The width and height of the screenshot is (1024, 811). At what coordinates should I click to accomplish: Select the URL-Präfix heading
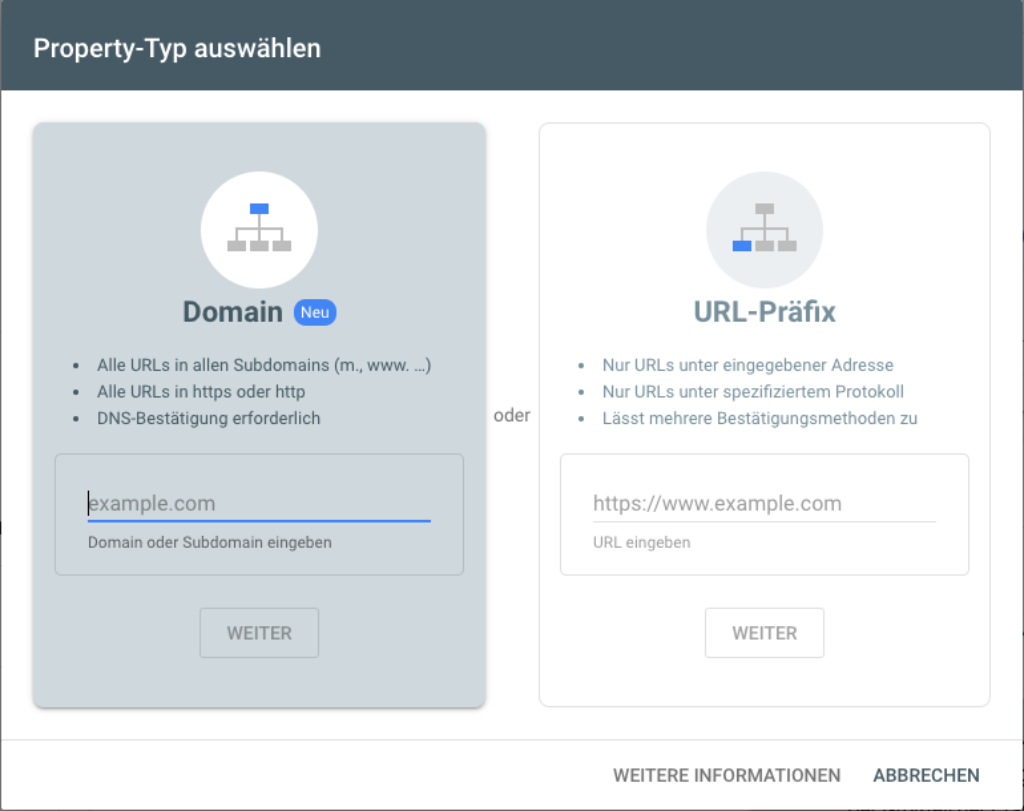[764, 312]
